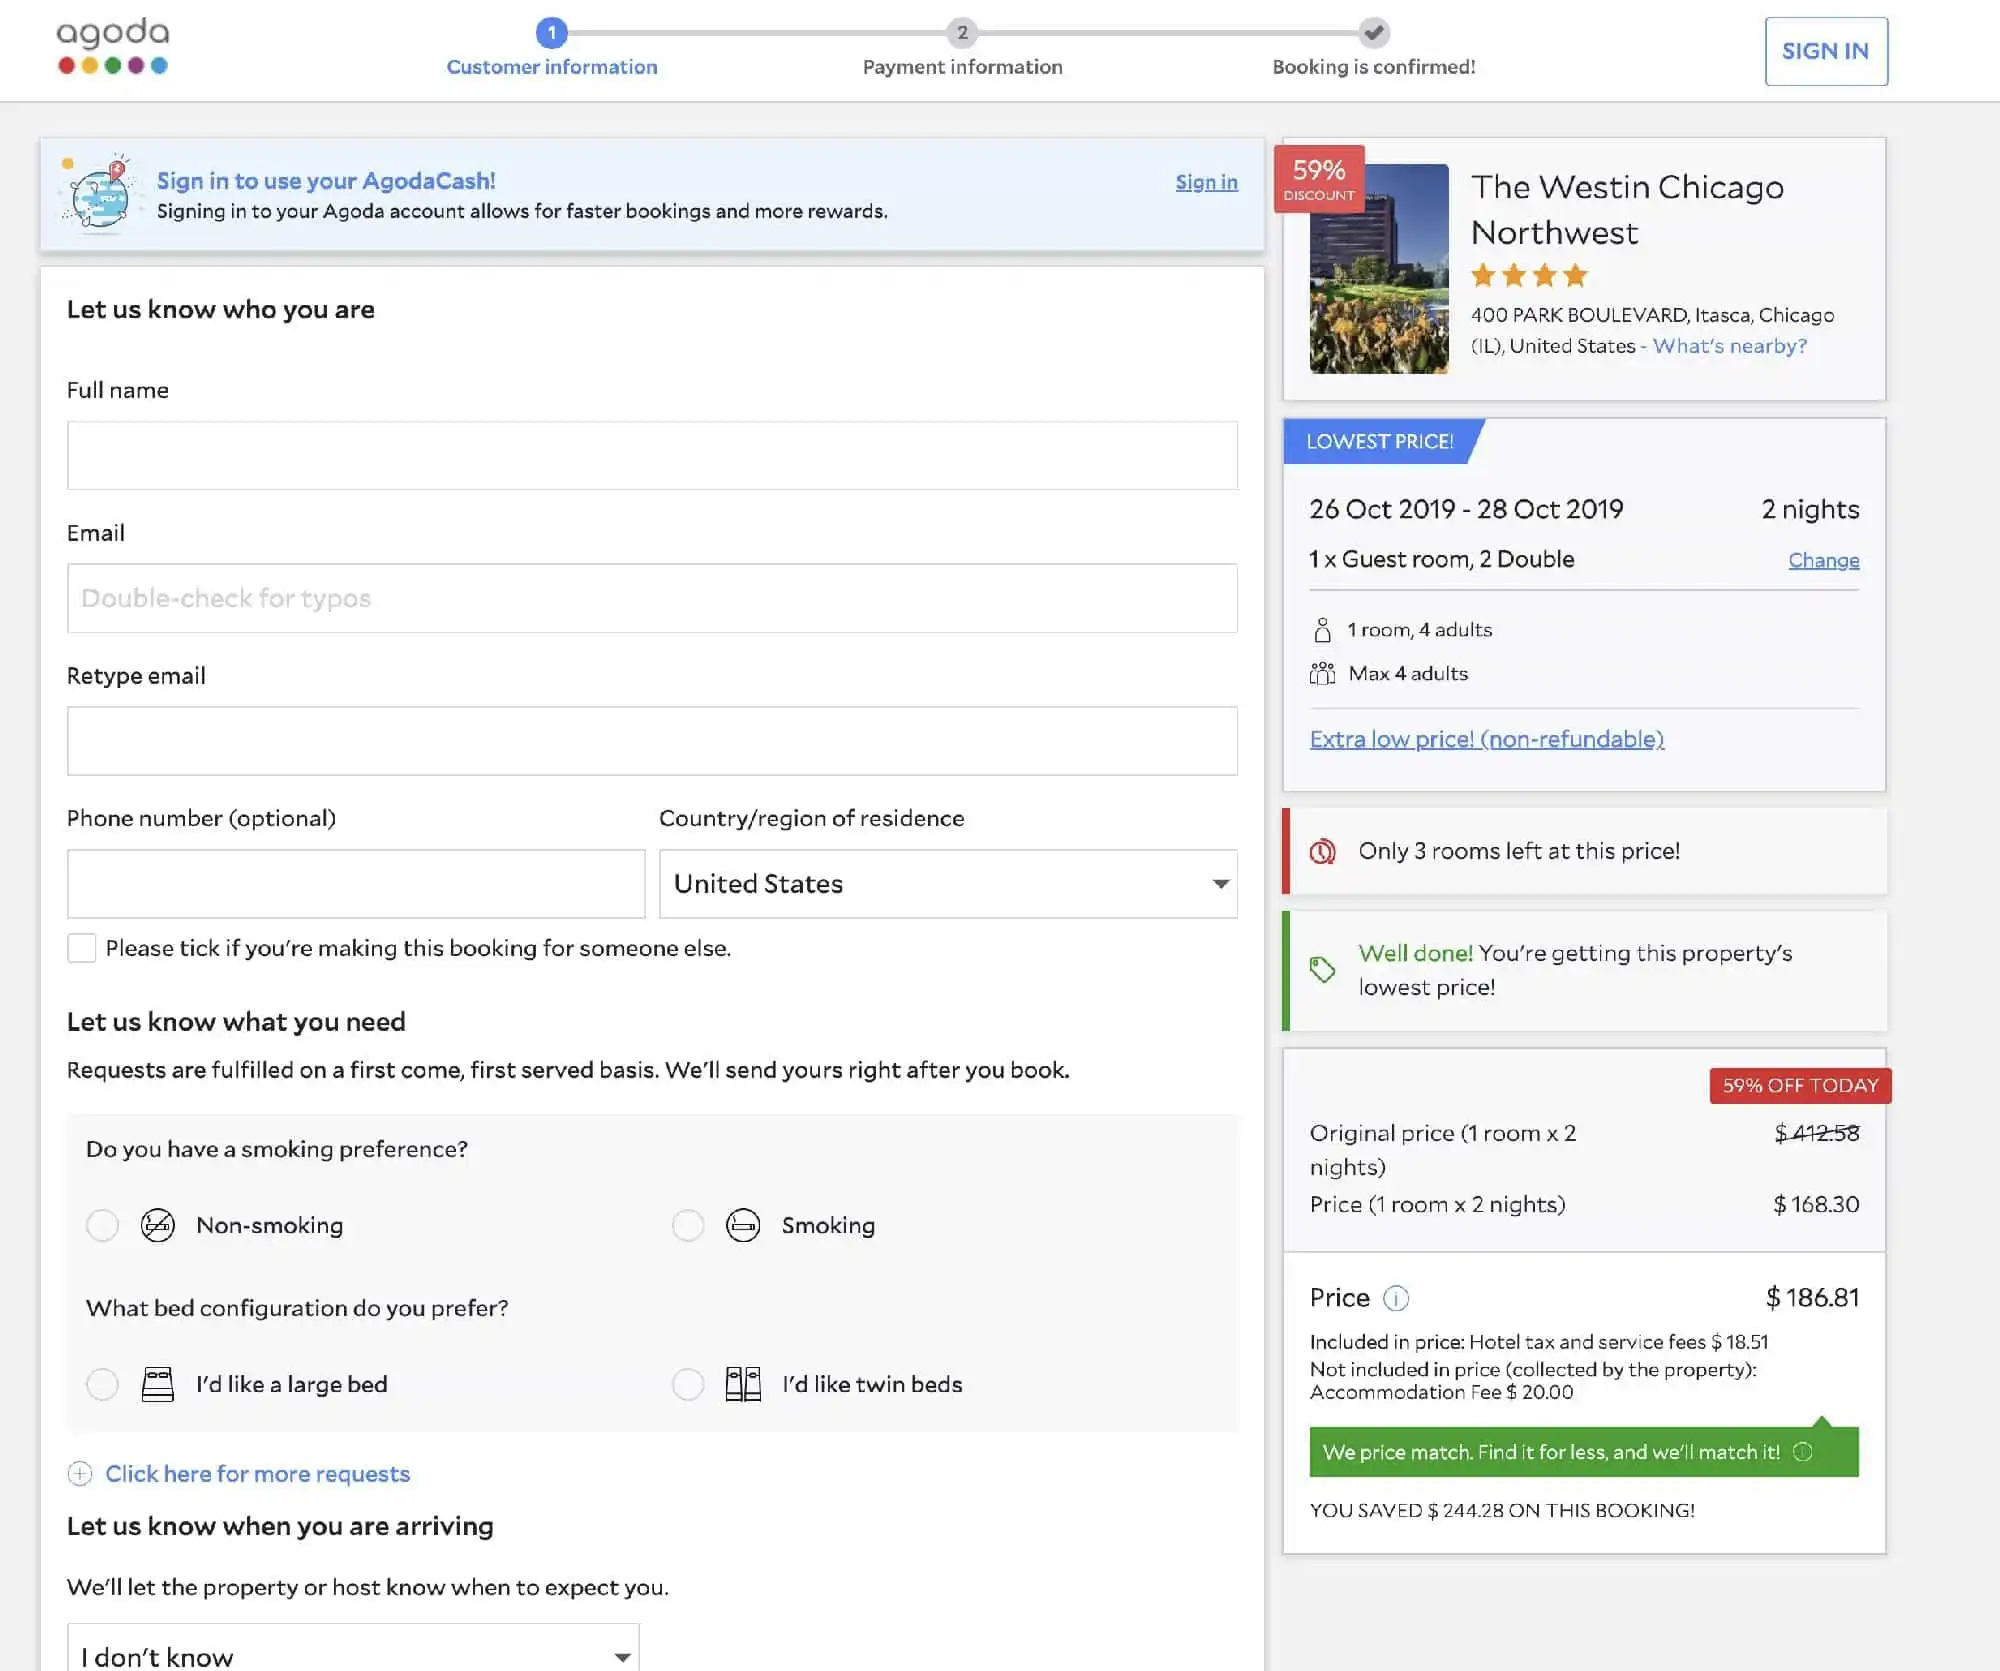The image size is (2000, 1671).
Task: Click 'The Westin Chicago Northwest' hotel title
Action: click(x=1627, y=209)
